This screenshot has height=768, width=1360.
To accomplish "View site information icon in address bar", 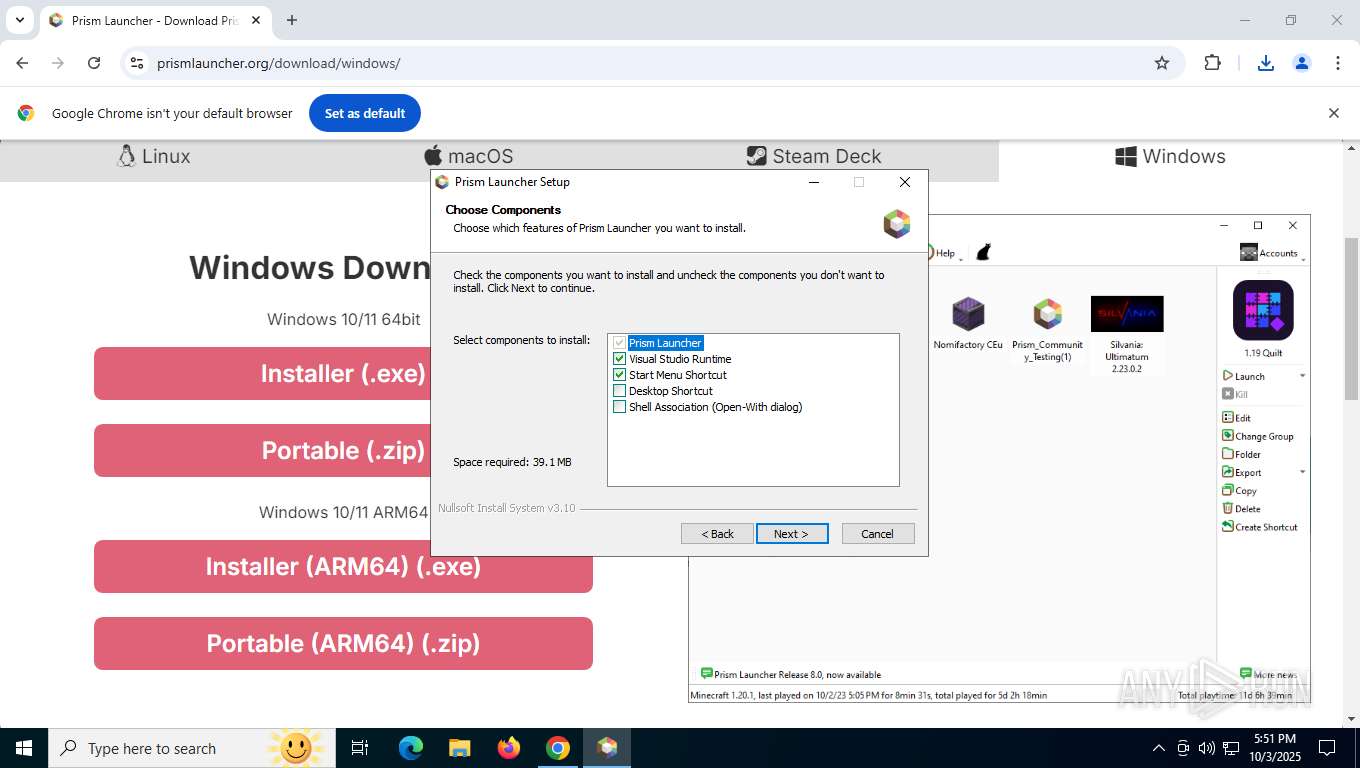I will (x=137, y=63).
